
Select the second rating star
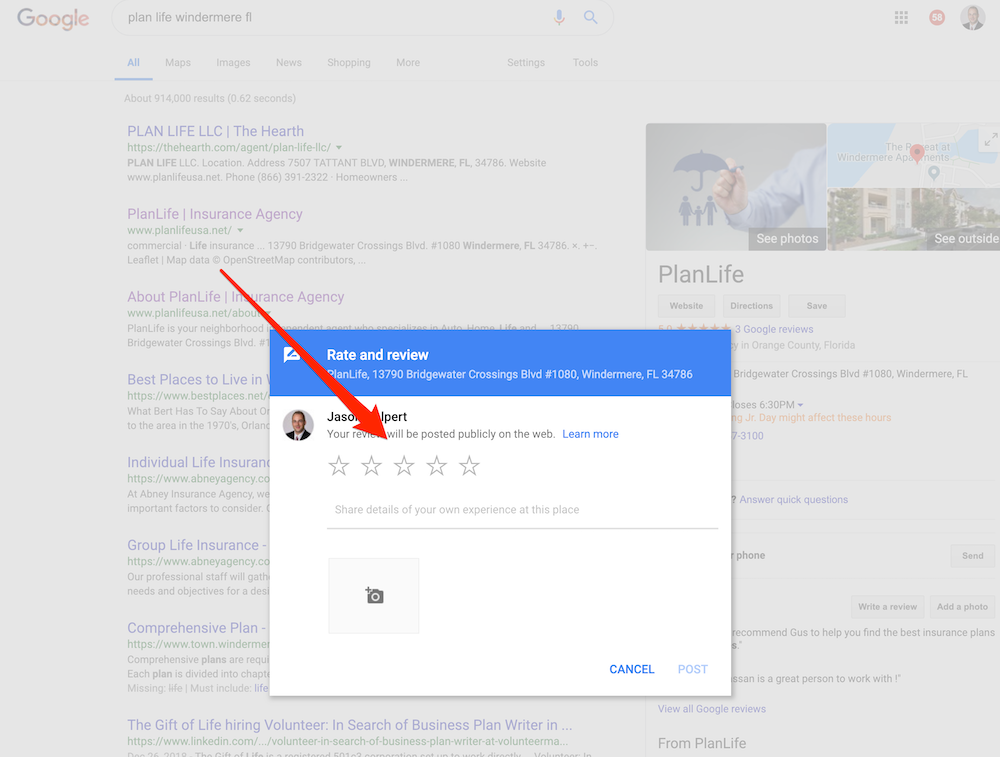[371, 466]
